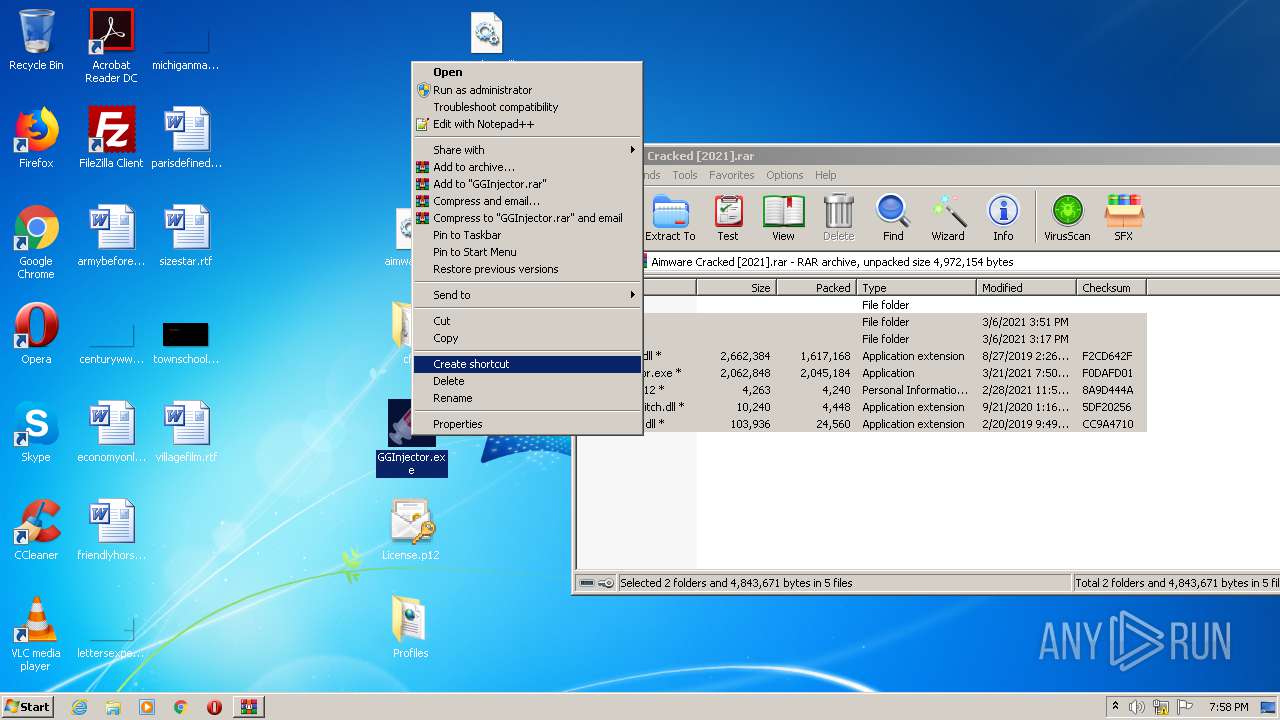Choose Cut from the context menu
Screen dimensions: 1280x720
(x=527, y=321)
